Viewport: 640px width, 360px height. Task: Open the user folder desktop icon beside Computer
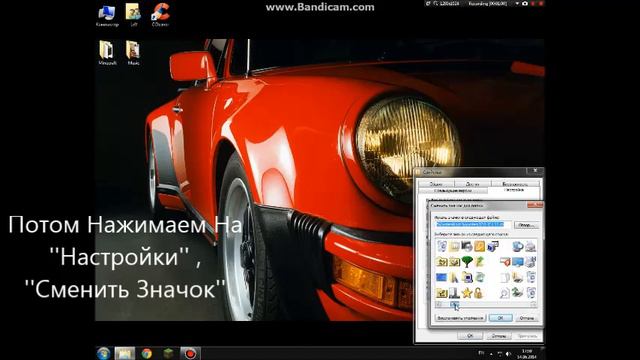coord(133,15)
